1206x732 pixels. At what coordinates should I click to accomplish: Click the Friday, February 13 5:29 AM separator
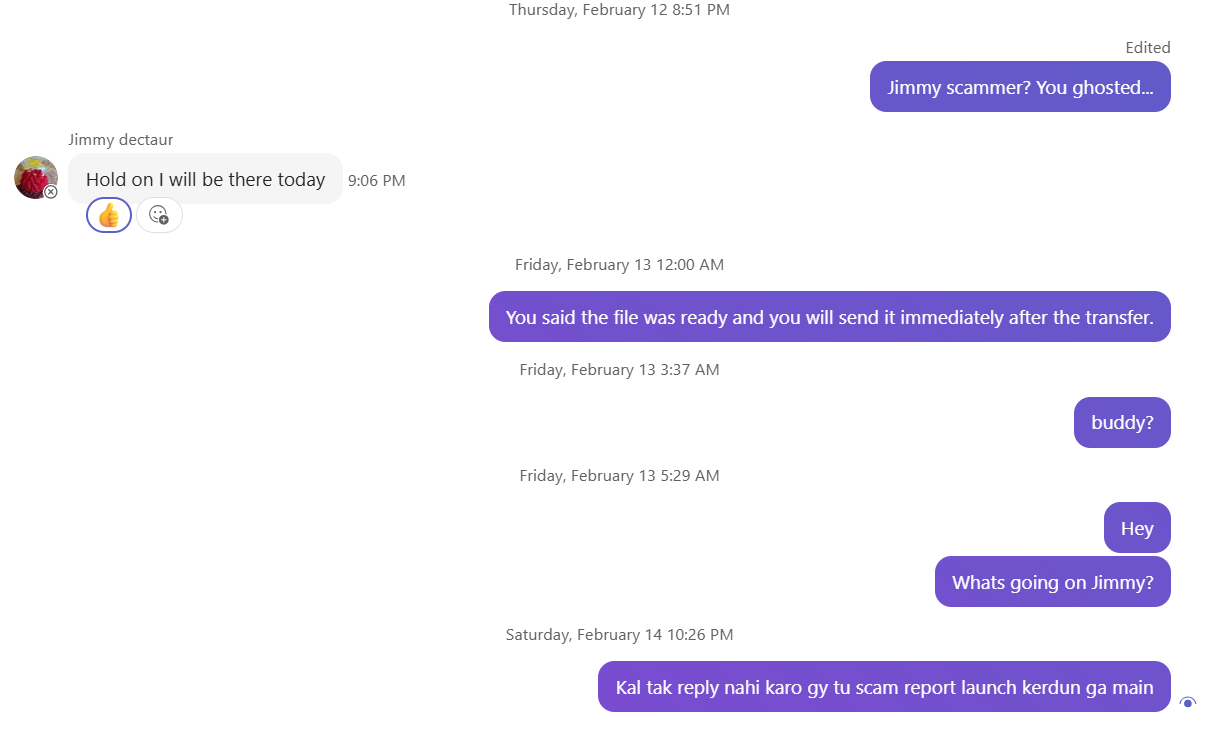(x=619, y=476)
